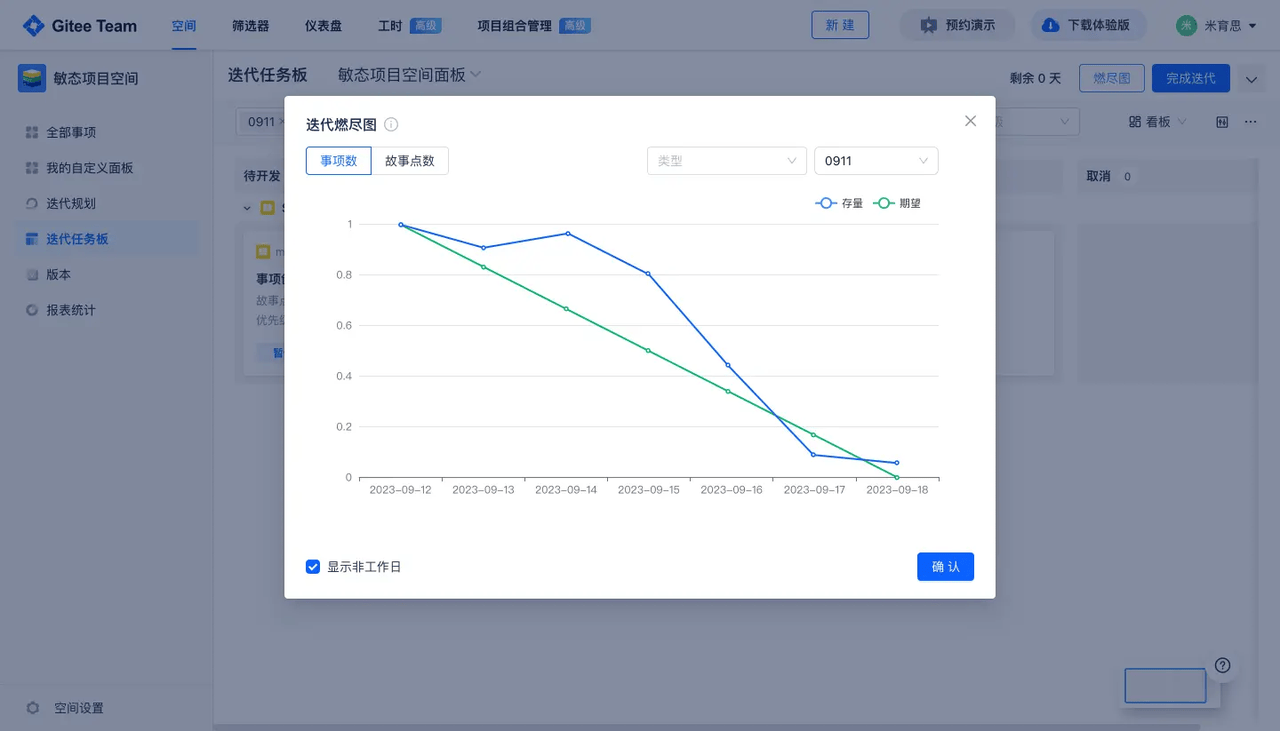Click the 报表统计 sidebar icon
Screen dimensions: 1280x731
coord(32,310)
